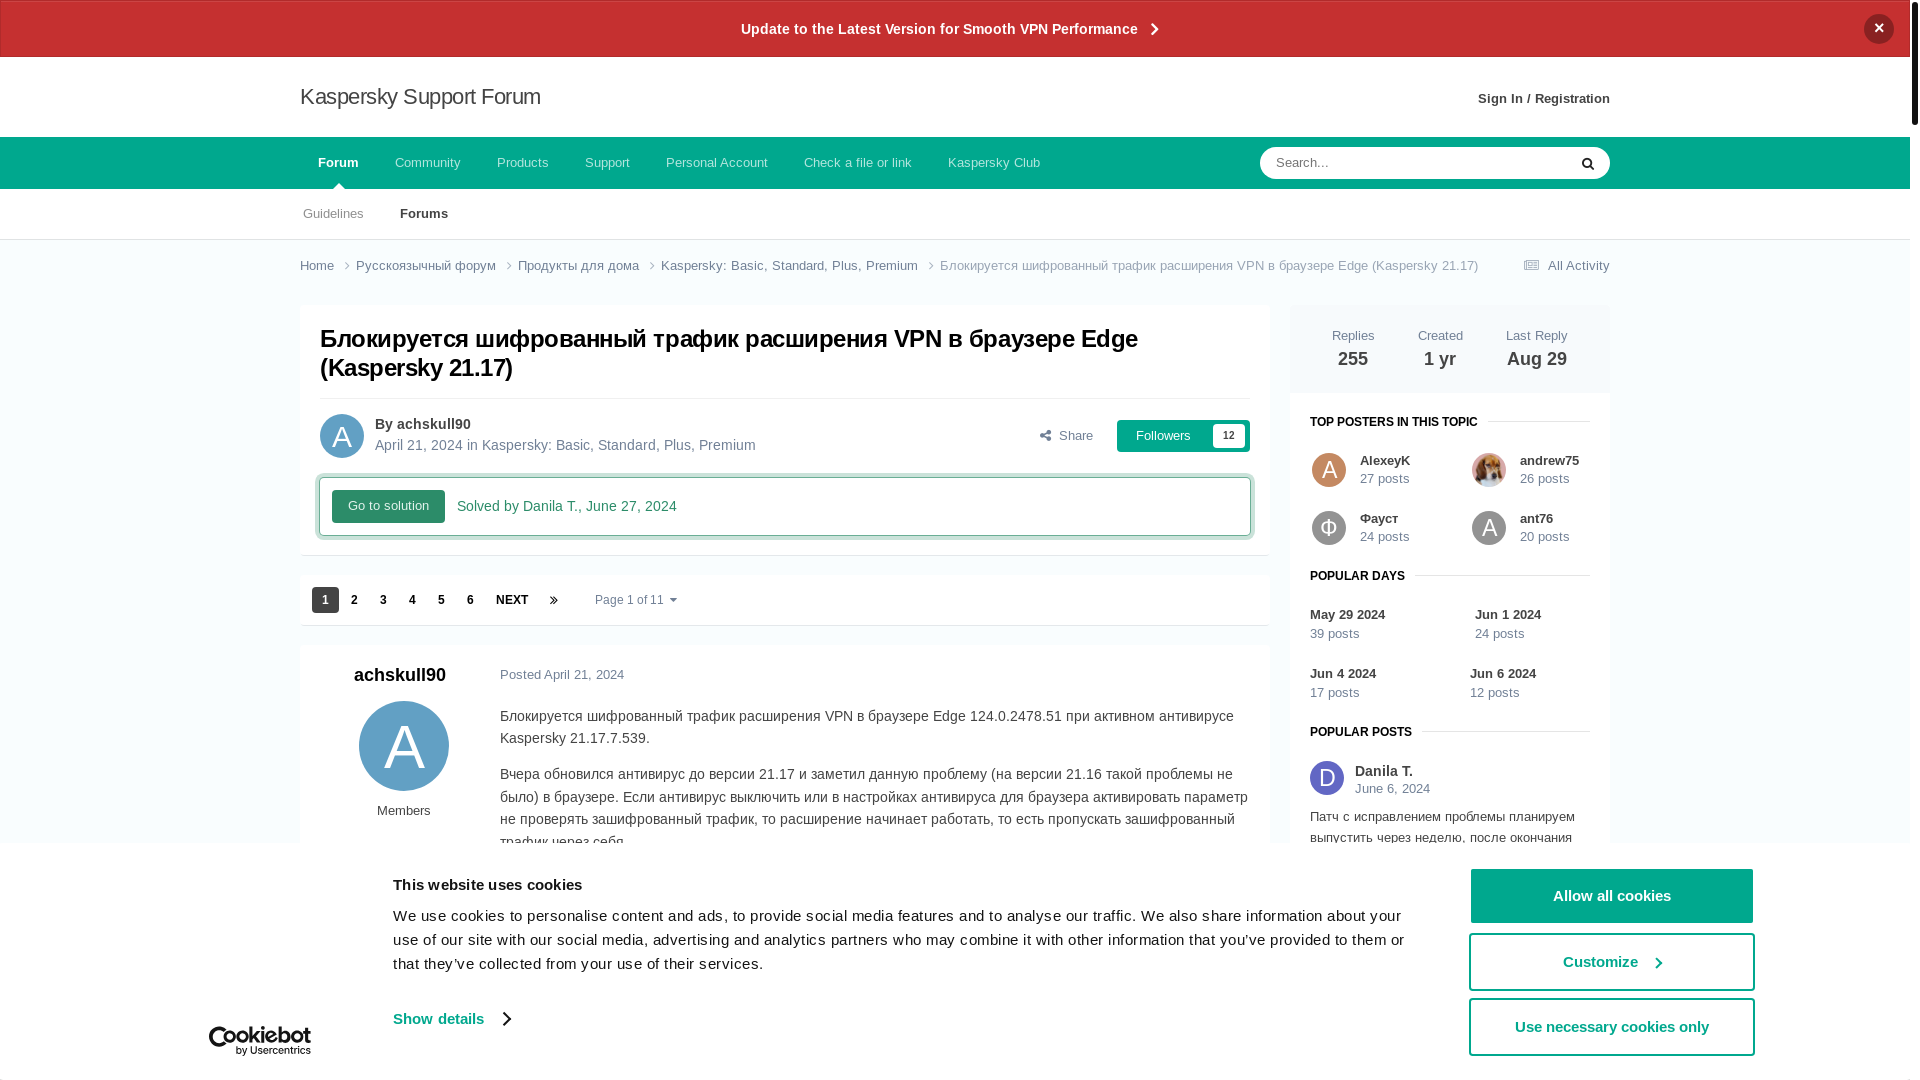
Task: Go to page 5 of topic
Action: point(441,600)
